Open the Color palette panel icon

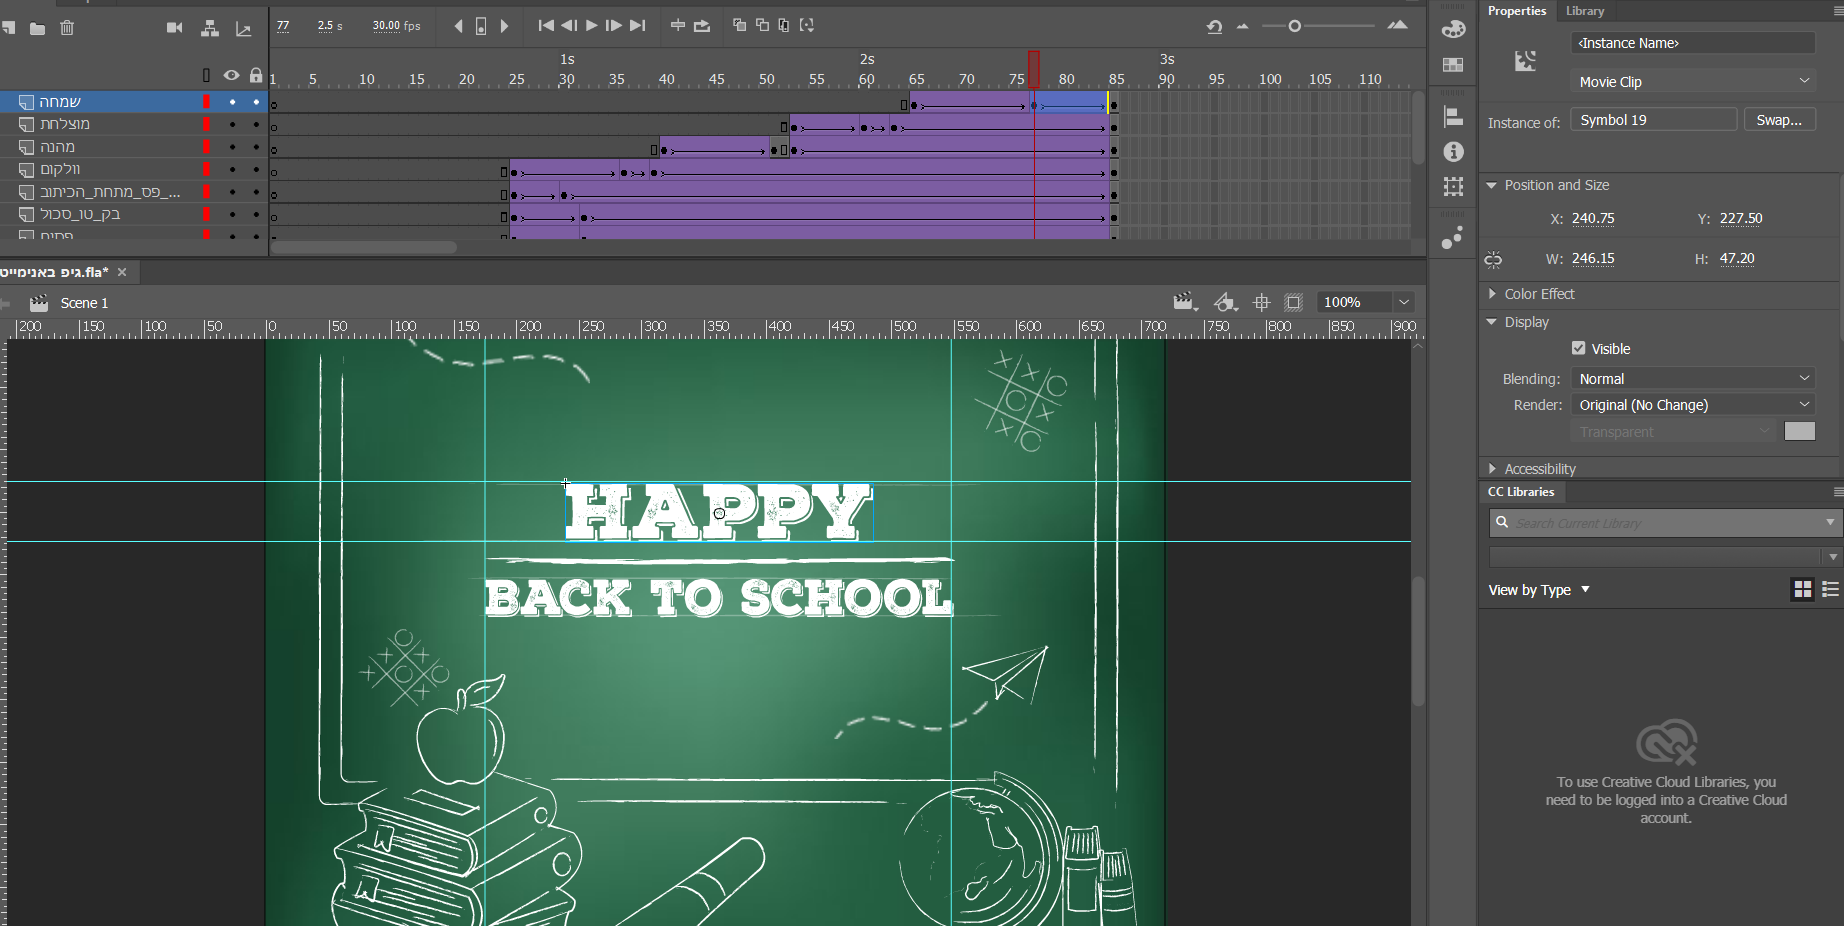(1453, 29)
